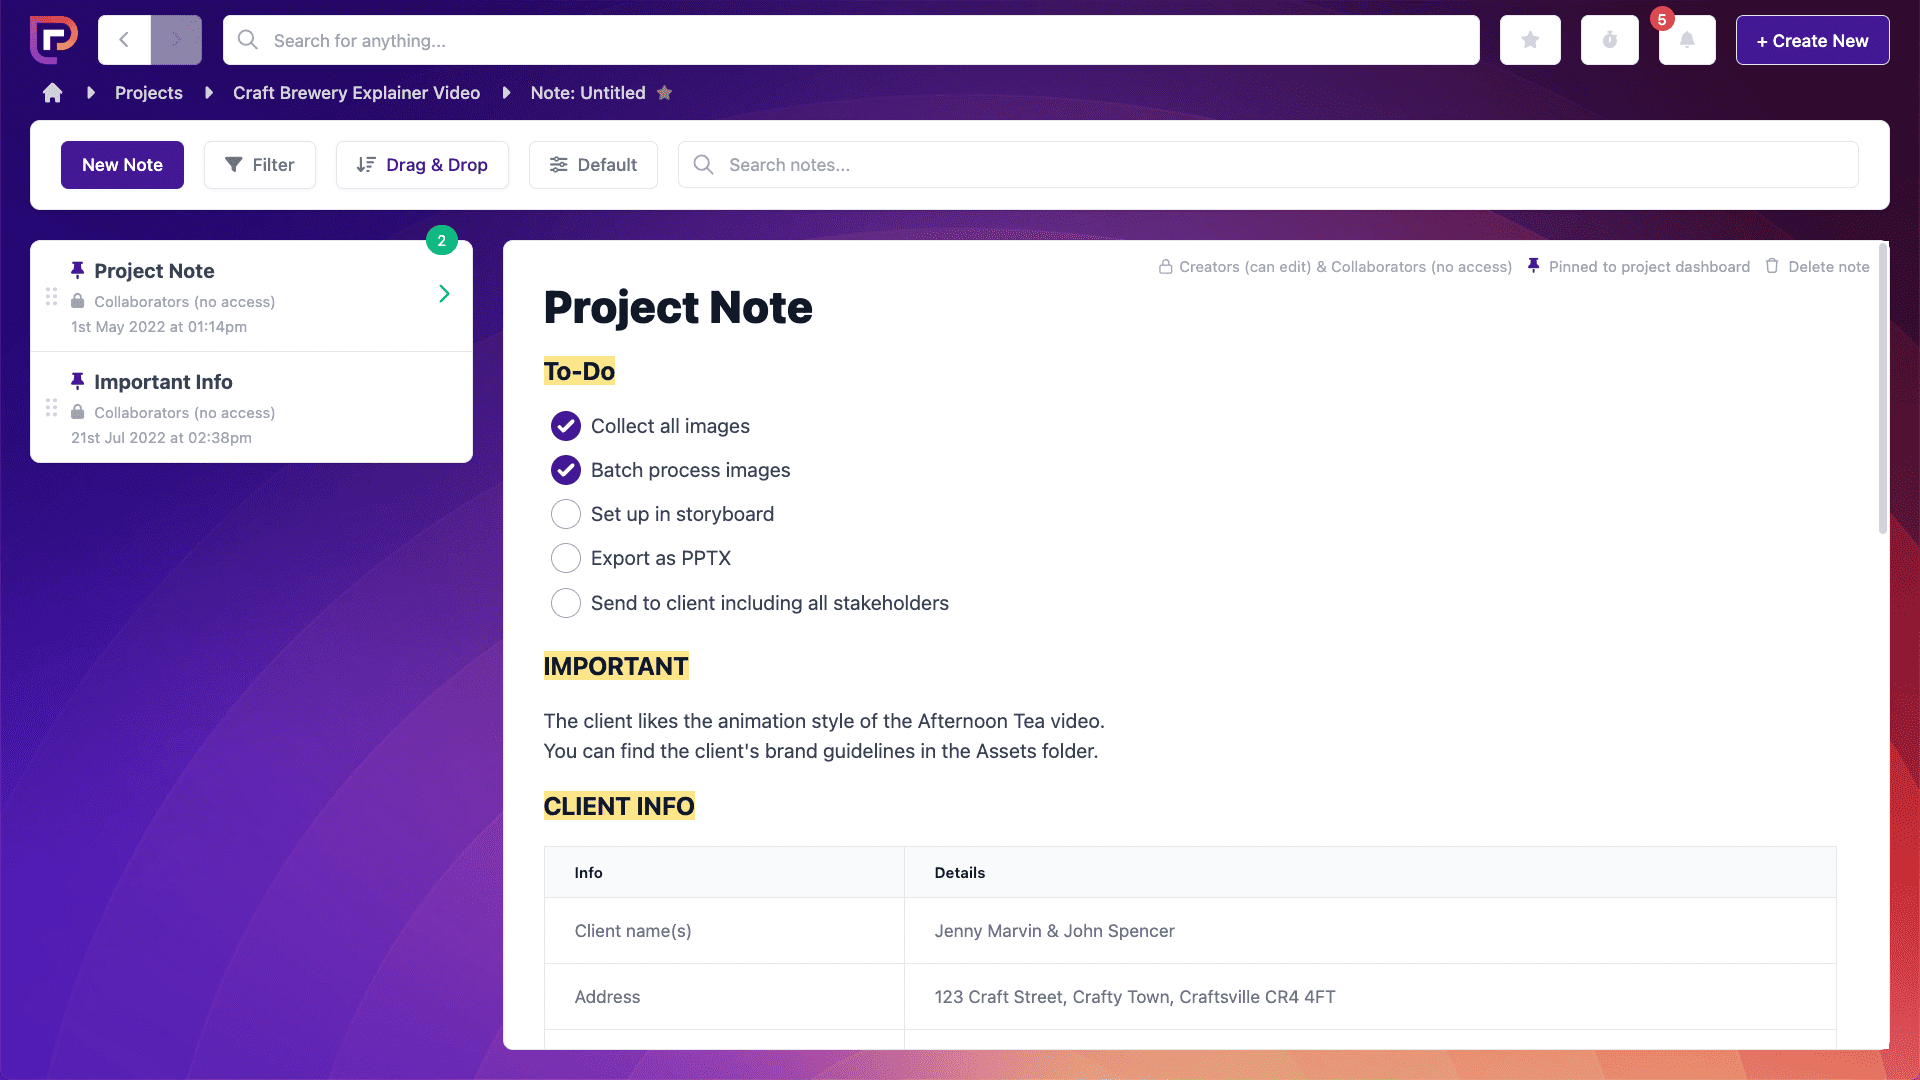Viewport: 1920px width, 1080px height.
Task: Open favorites star in top bar
Action: pos(1529,40)
